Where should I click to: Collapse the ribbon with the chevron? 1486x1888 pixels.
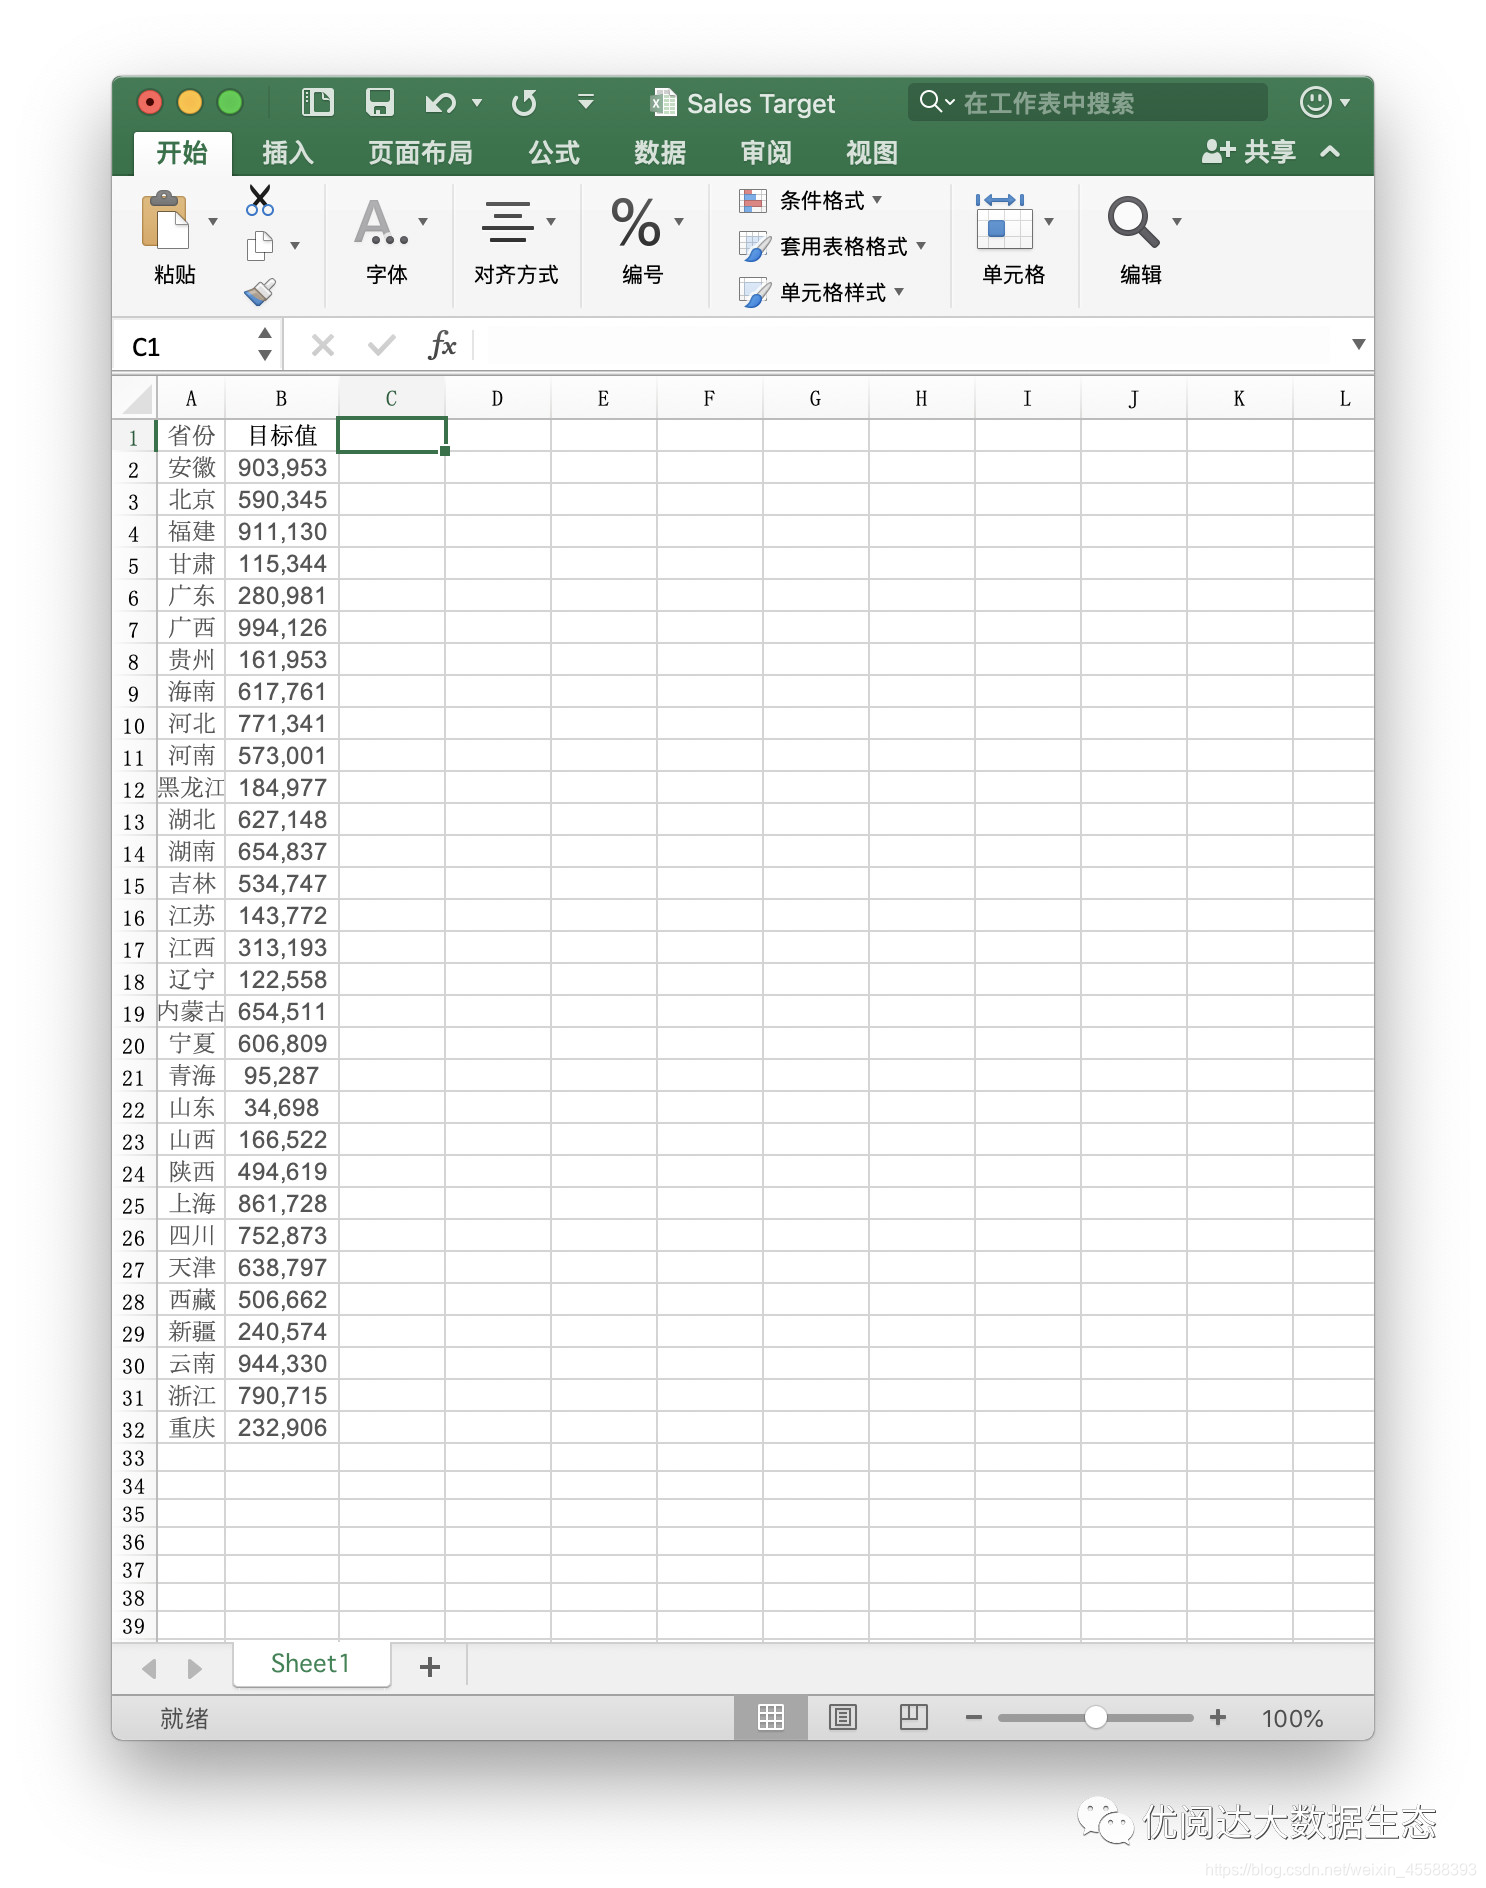(x=1330, y=152)
